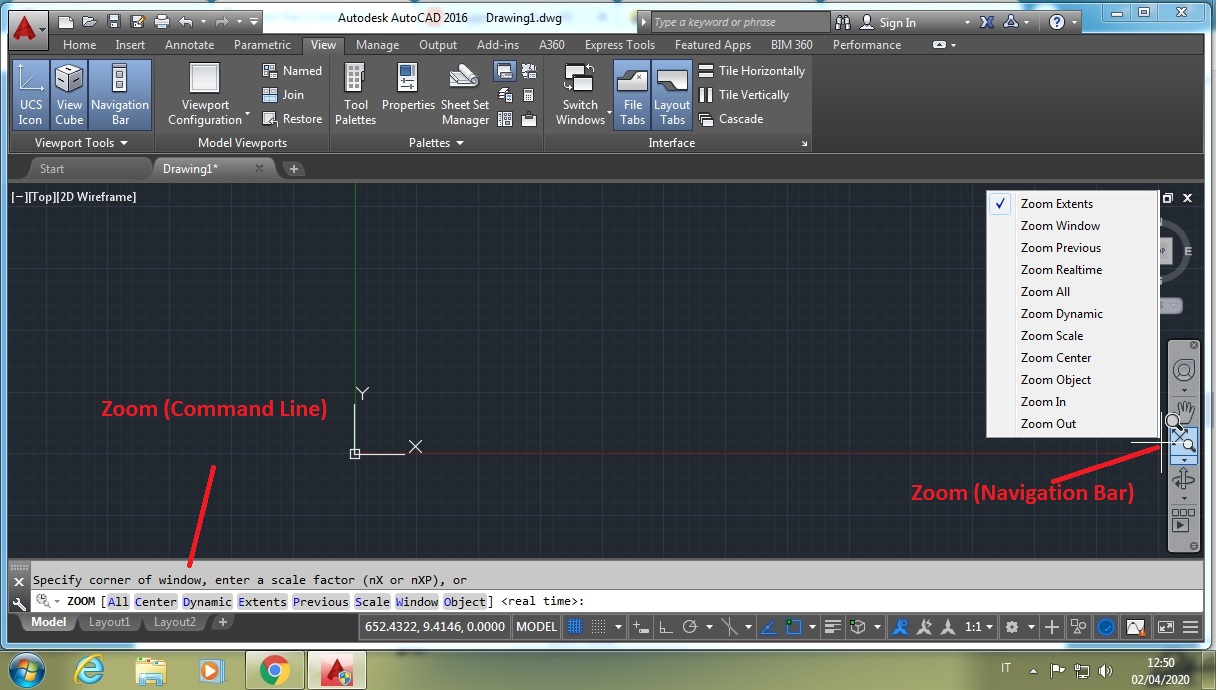Click the Sheet Set Manager palette icon
1218x690 pixels.
point(464,90)
